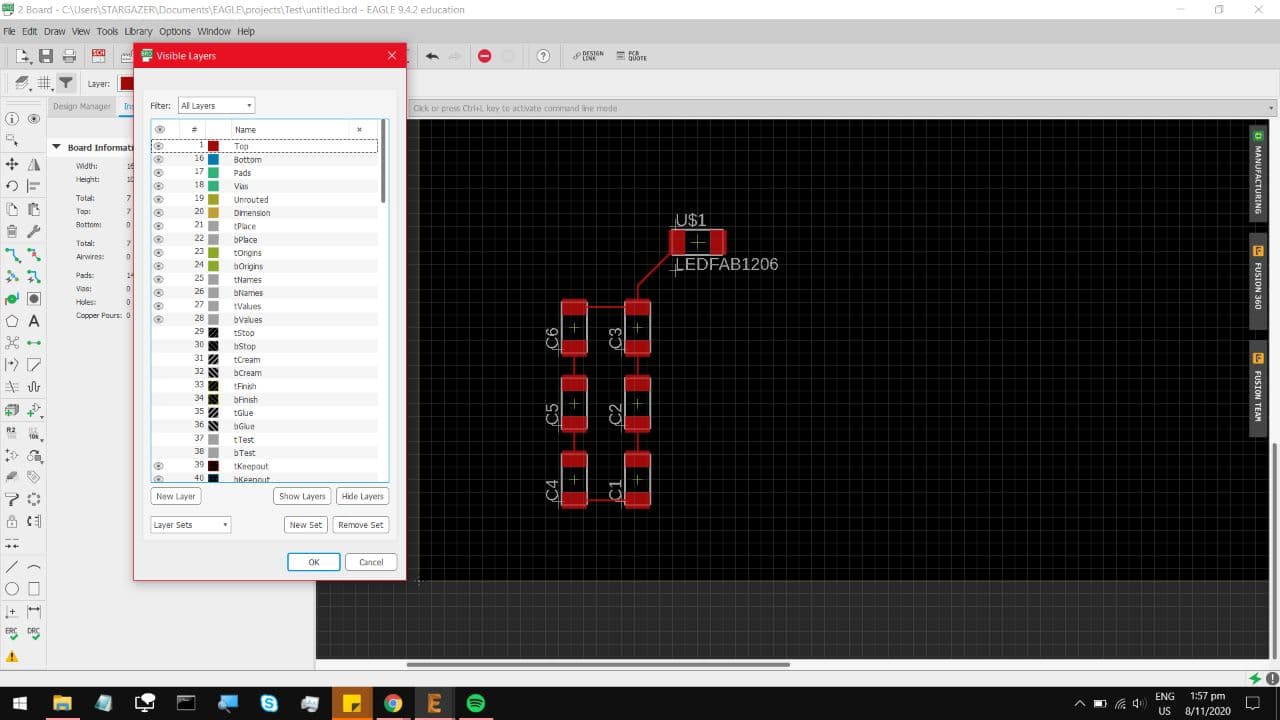Click the Grid settings icon
Viewport: 1280px width, 720px height.
[x=45, y=83]
